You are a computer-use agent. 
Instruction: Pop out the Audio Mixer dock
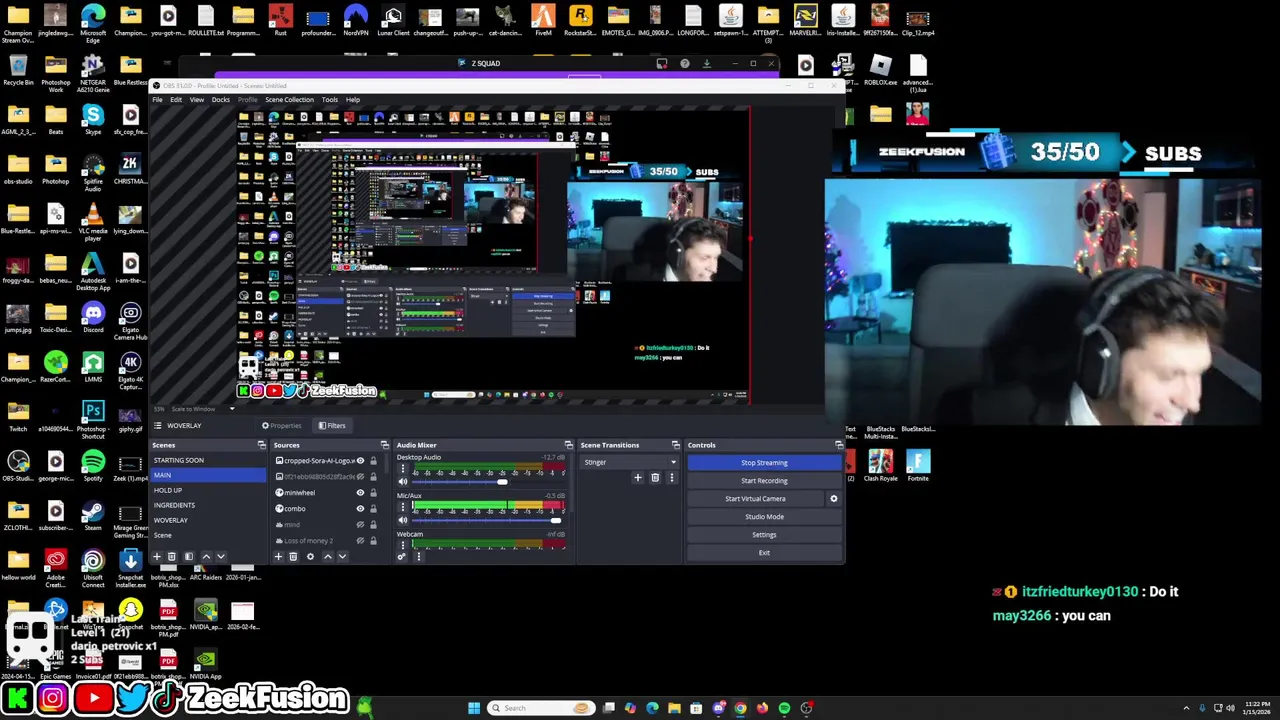569,445
